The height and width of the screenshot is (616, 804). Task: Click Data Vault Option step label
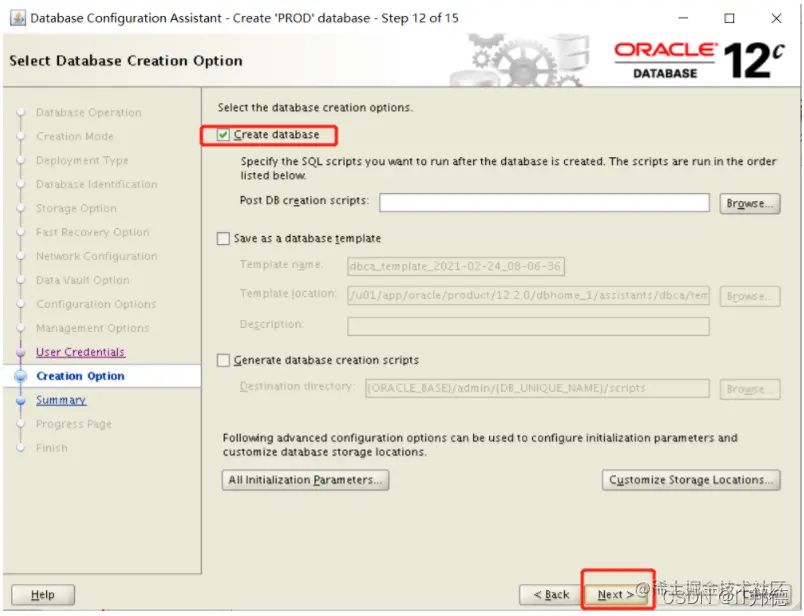tap(83, 280)
